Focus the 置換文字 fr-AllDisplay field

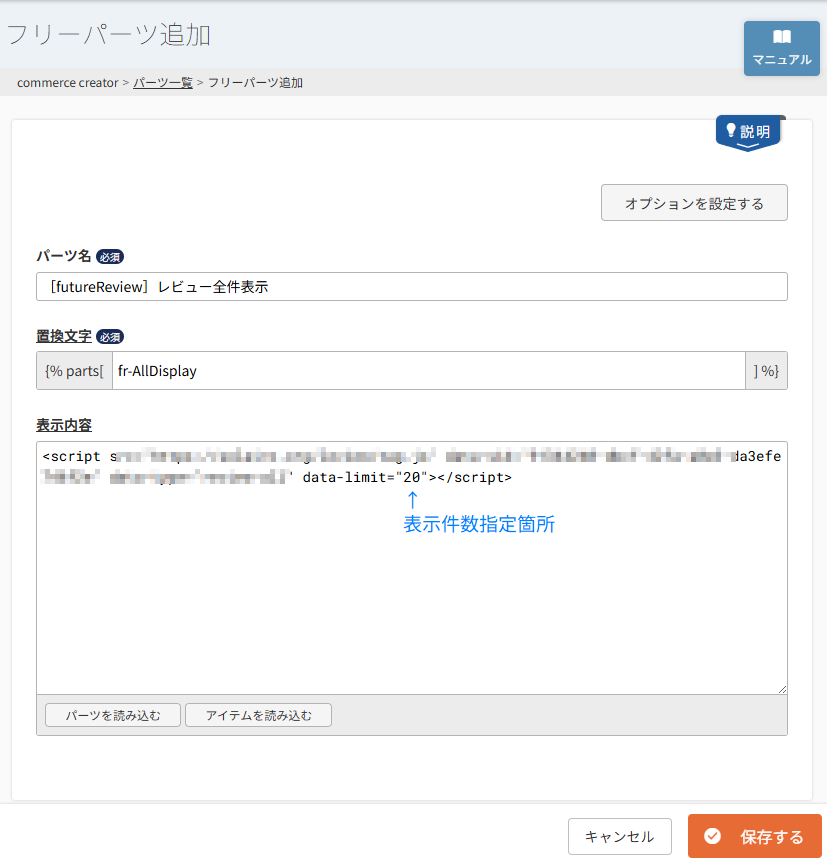429,371
